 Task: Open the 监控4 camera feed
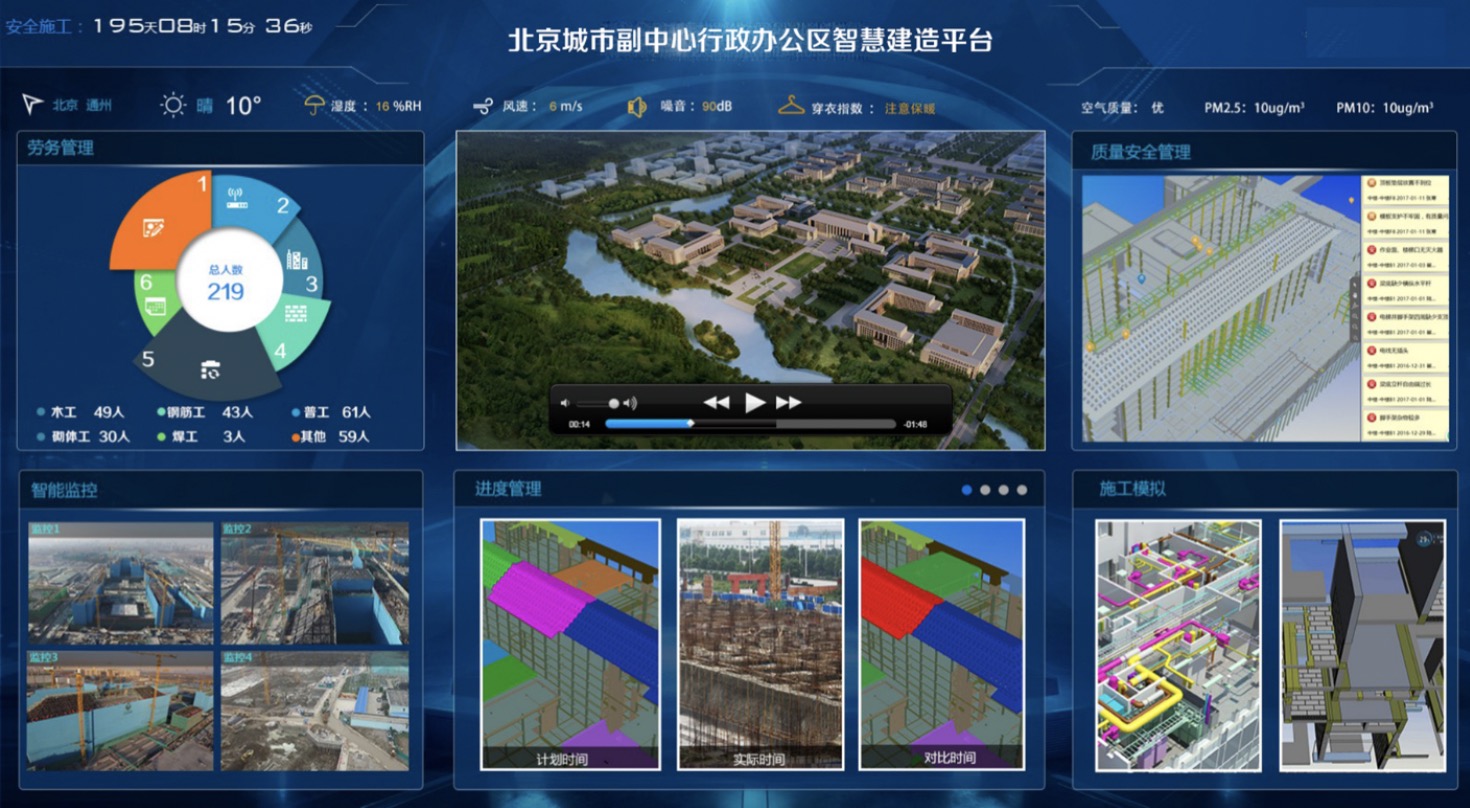click(314, 710)
